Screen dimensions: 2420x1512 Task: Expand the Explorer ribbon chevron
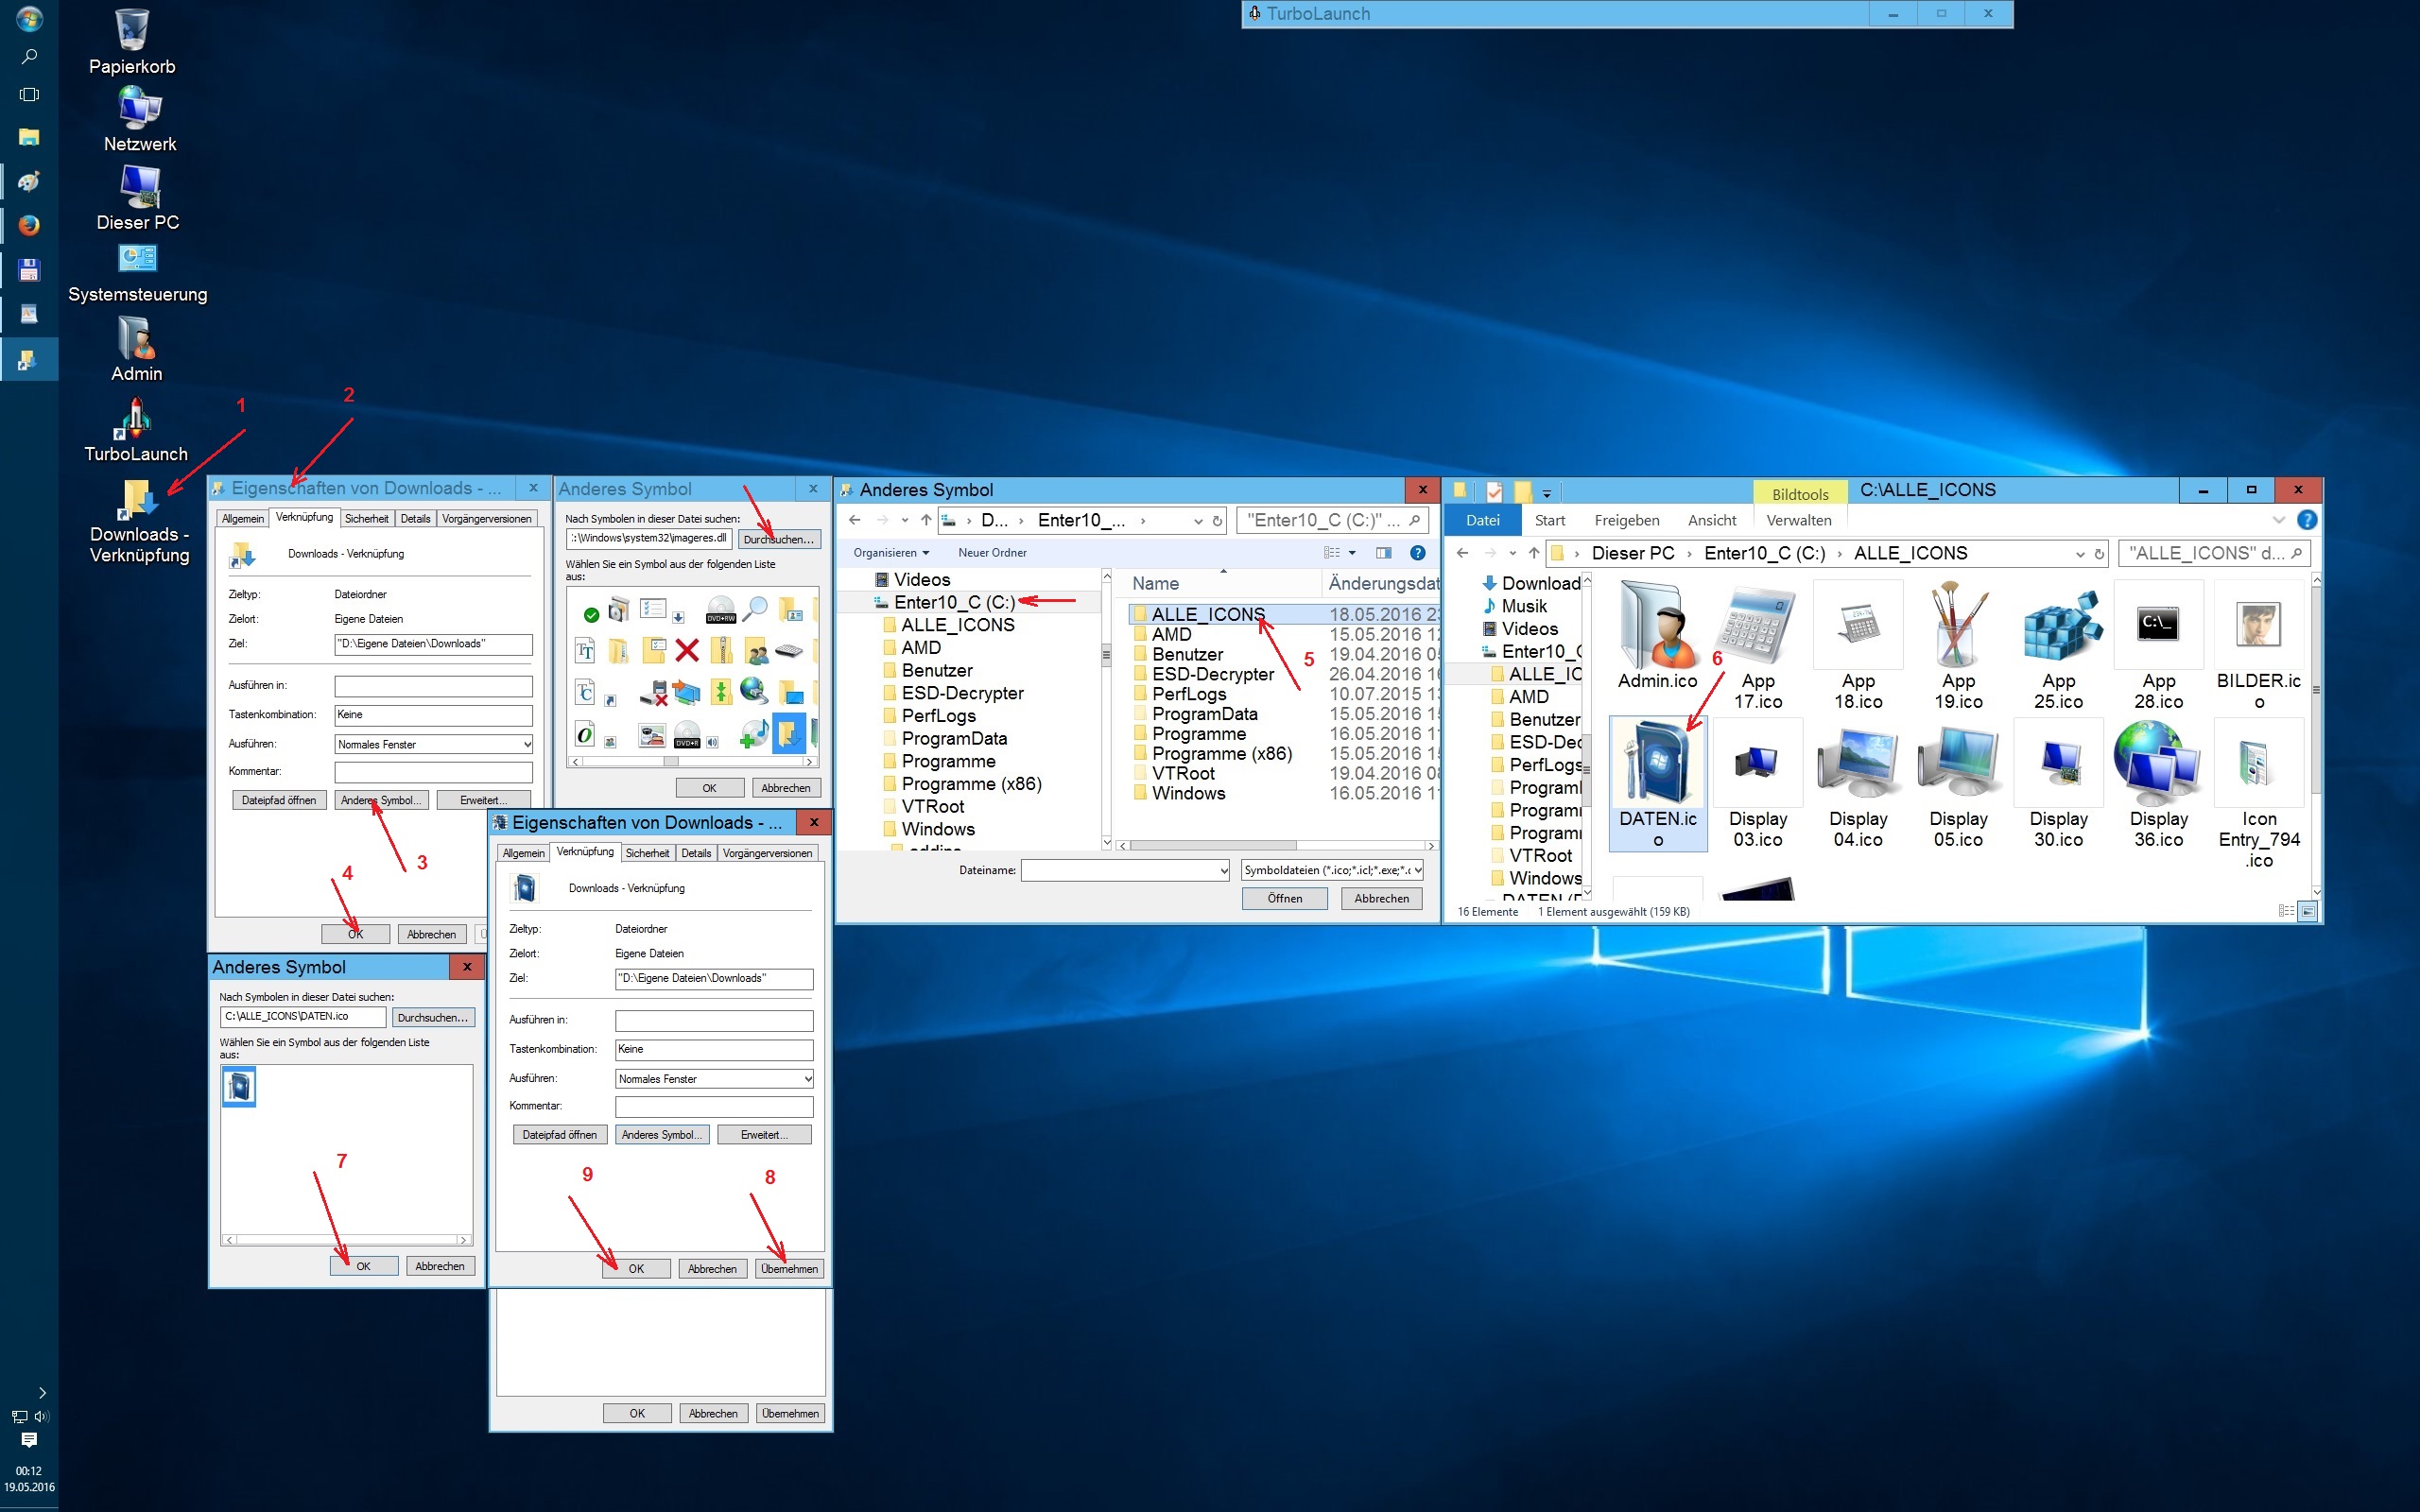coord(2279,520)
